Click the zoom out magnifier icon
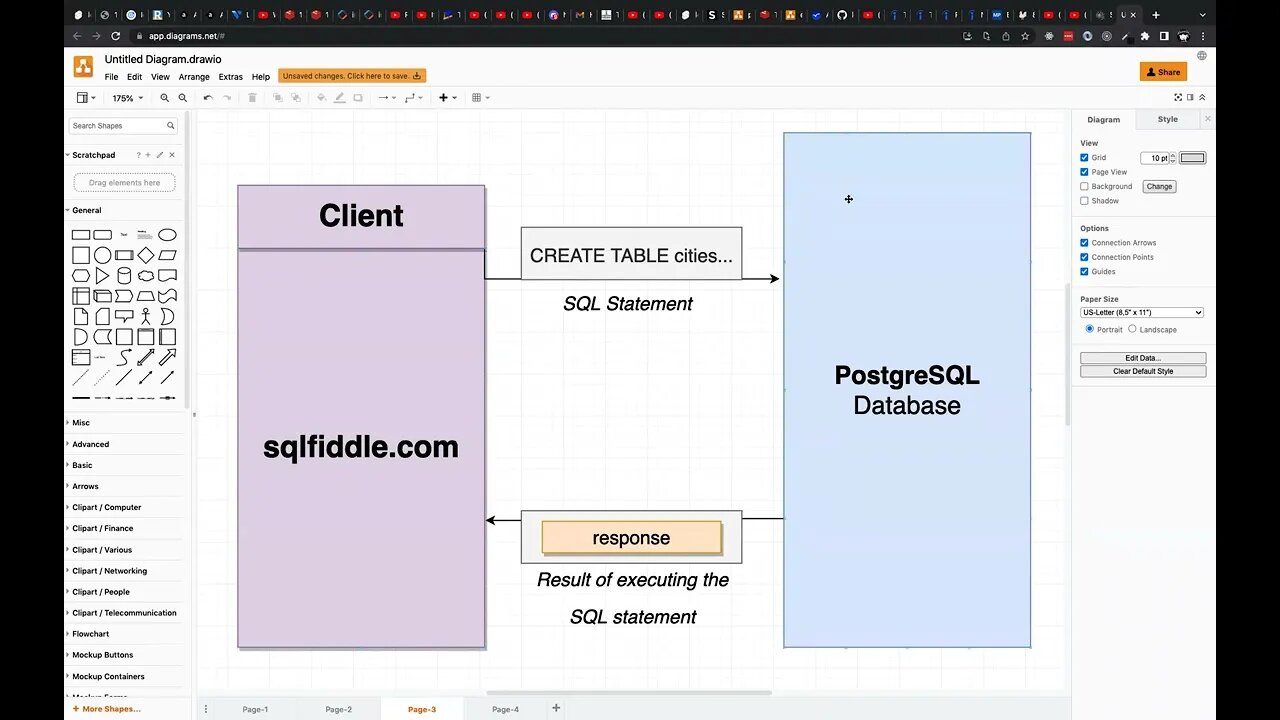Screen dimensions: 1280x720 pyautogui.click(x=182, y=98)
